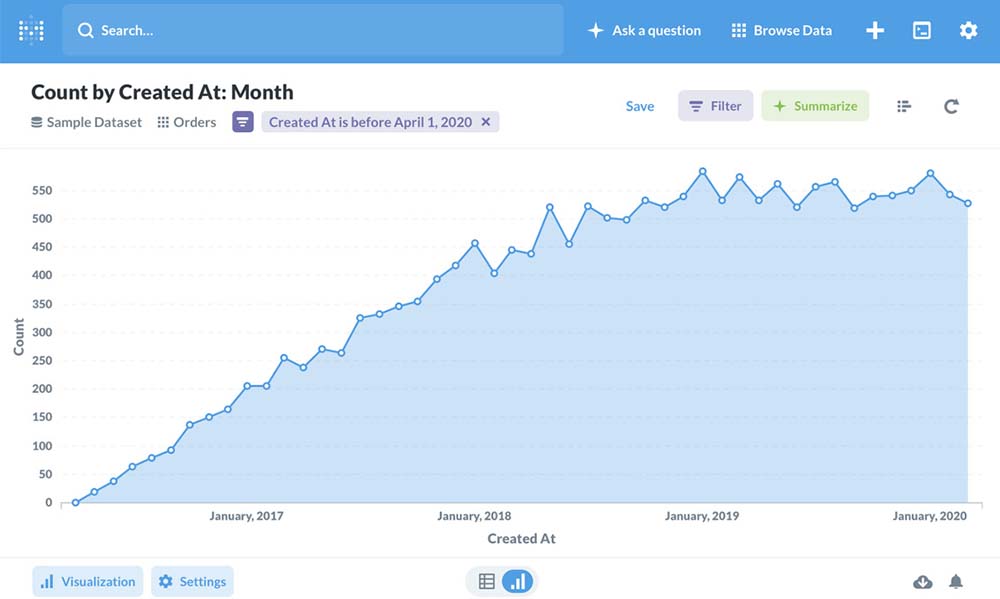Open chart Settings panel

[192, 581]
